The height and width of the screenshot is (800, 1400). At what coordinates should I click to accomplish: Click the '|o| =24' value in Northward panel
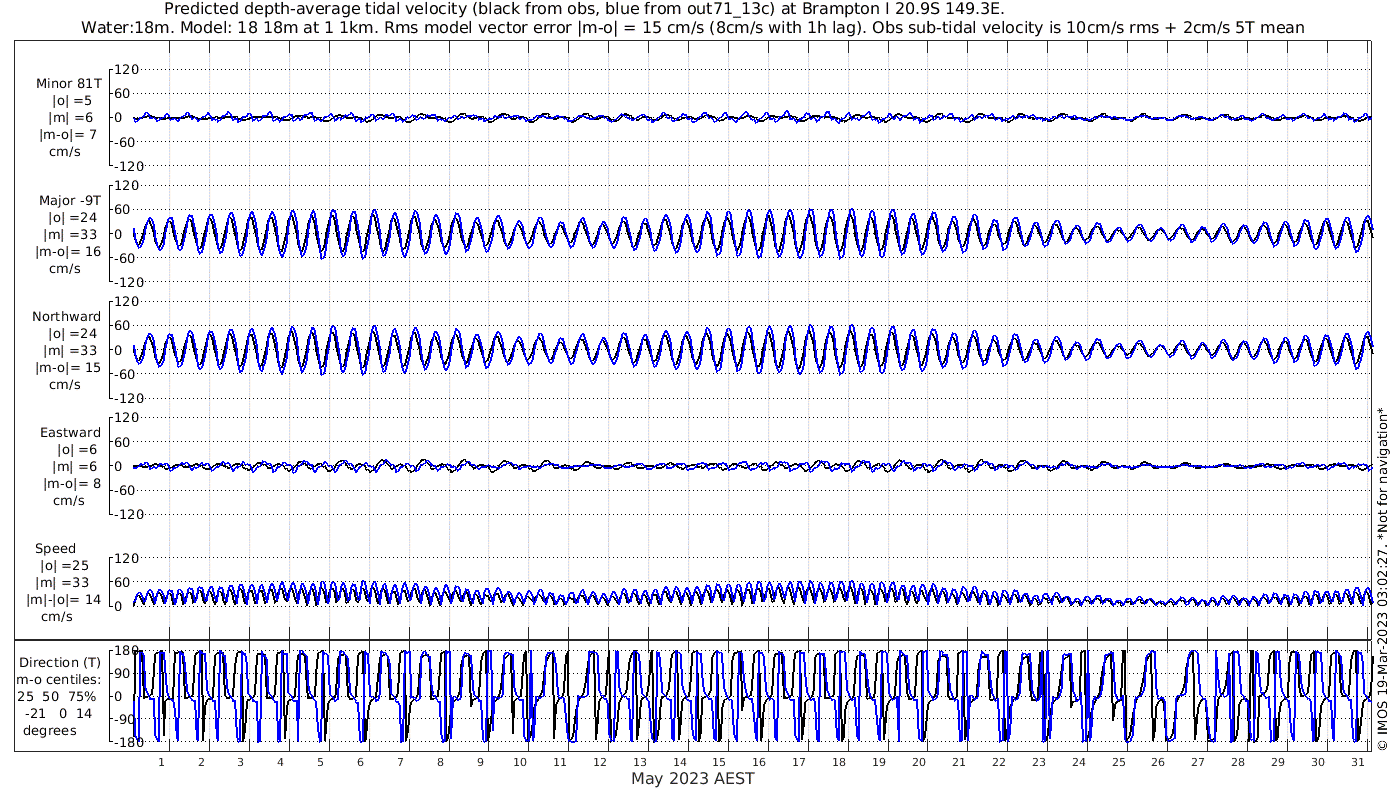[x=72, y=334]
